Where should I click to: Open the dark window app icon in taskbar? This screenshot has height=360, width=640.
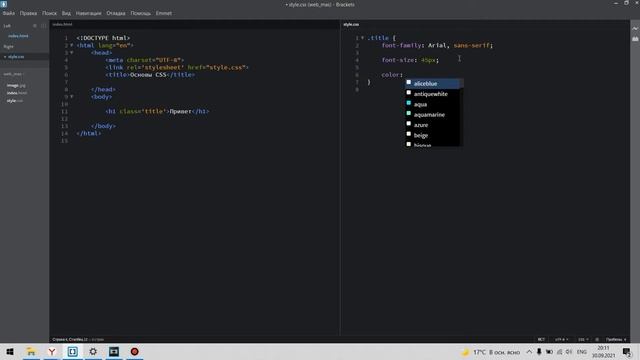114,351
